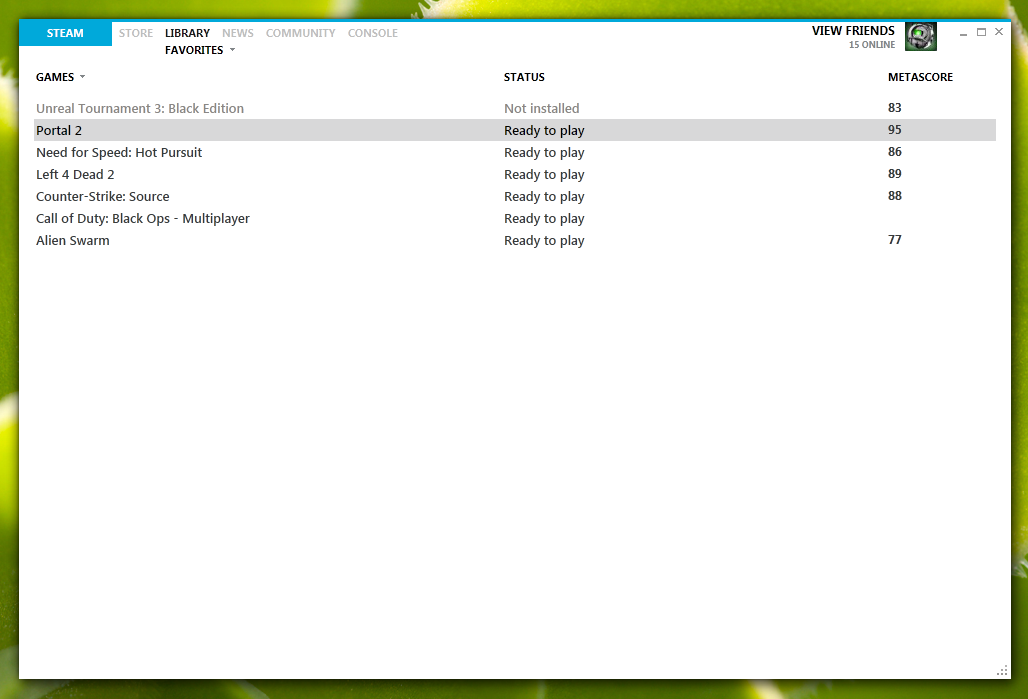This screenshot has height=699, width=1028.
Task: Maximize the Steam window
Action: click(x=981, y=32)
